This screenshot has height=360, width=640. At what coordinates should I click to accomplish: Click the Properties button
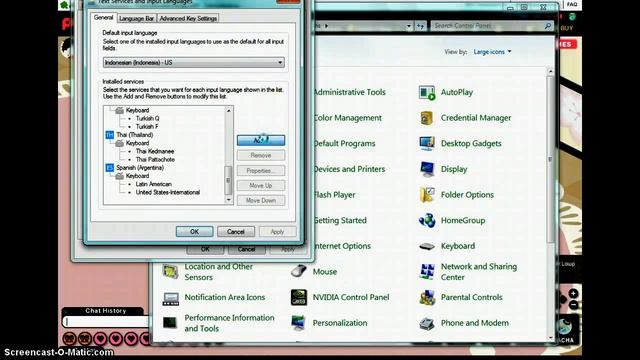click(261, 171)
